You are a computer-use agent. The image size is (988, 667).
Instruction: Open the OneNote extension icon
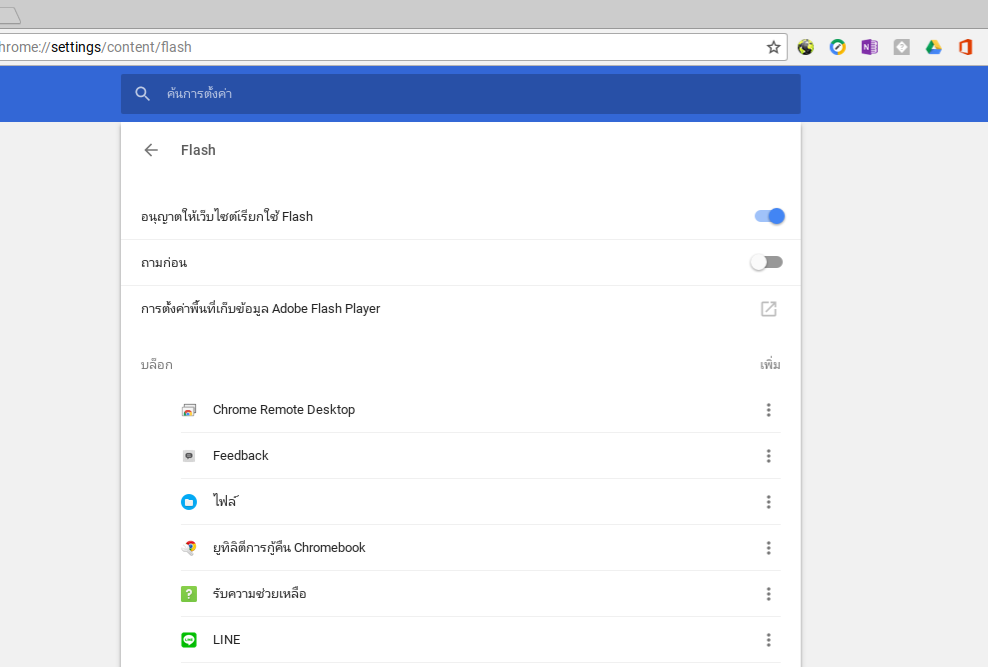click(x=869, y=47)
